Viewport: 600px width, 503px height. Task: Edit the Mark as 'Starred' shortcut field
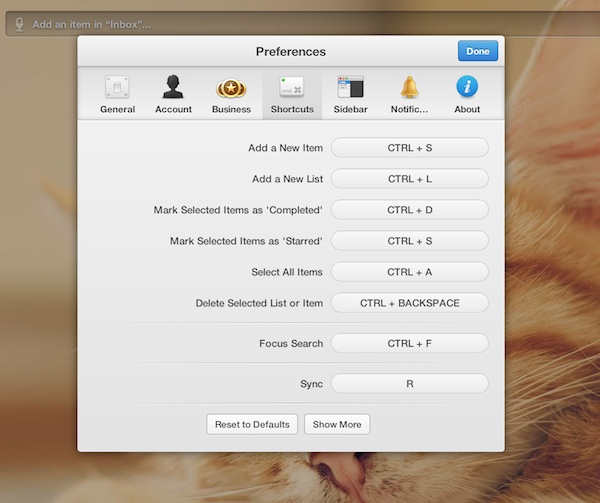[410, 241]
